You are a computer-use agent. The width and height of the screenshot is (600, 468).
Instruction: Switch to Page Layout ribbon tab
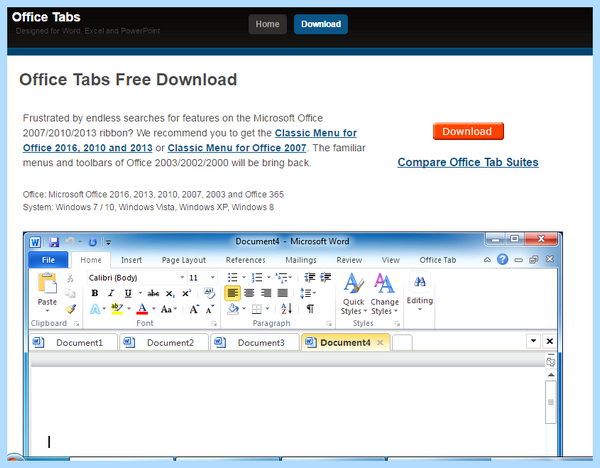[x=184, y=260]
